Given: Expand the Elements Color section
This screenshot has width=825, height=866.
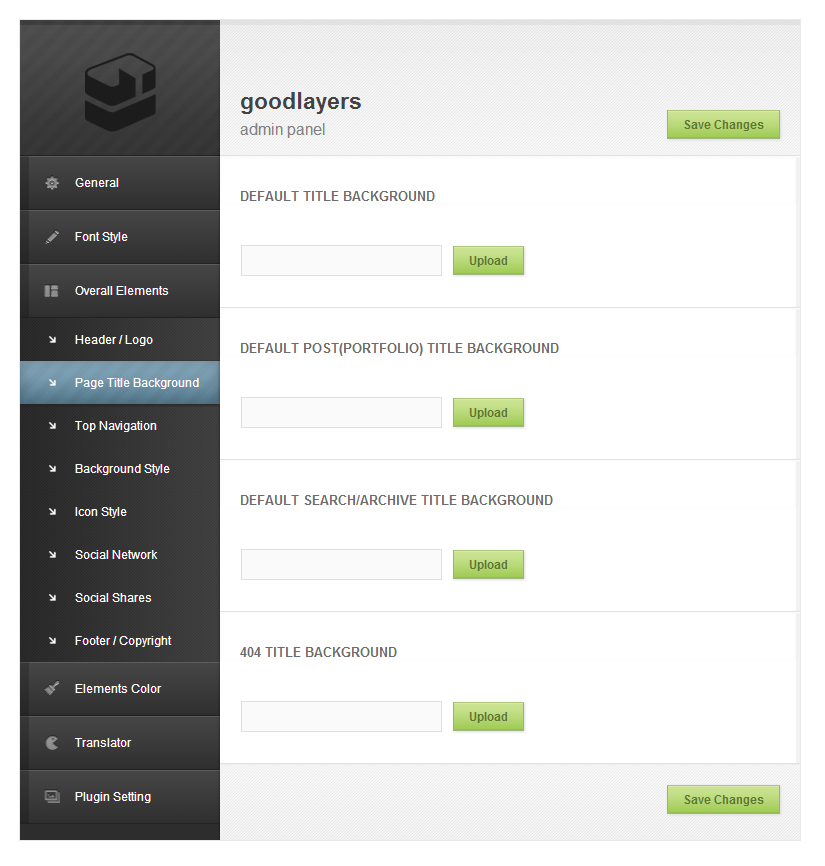Looking at the screenshot, I should 118,689.
